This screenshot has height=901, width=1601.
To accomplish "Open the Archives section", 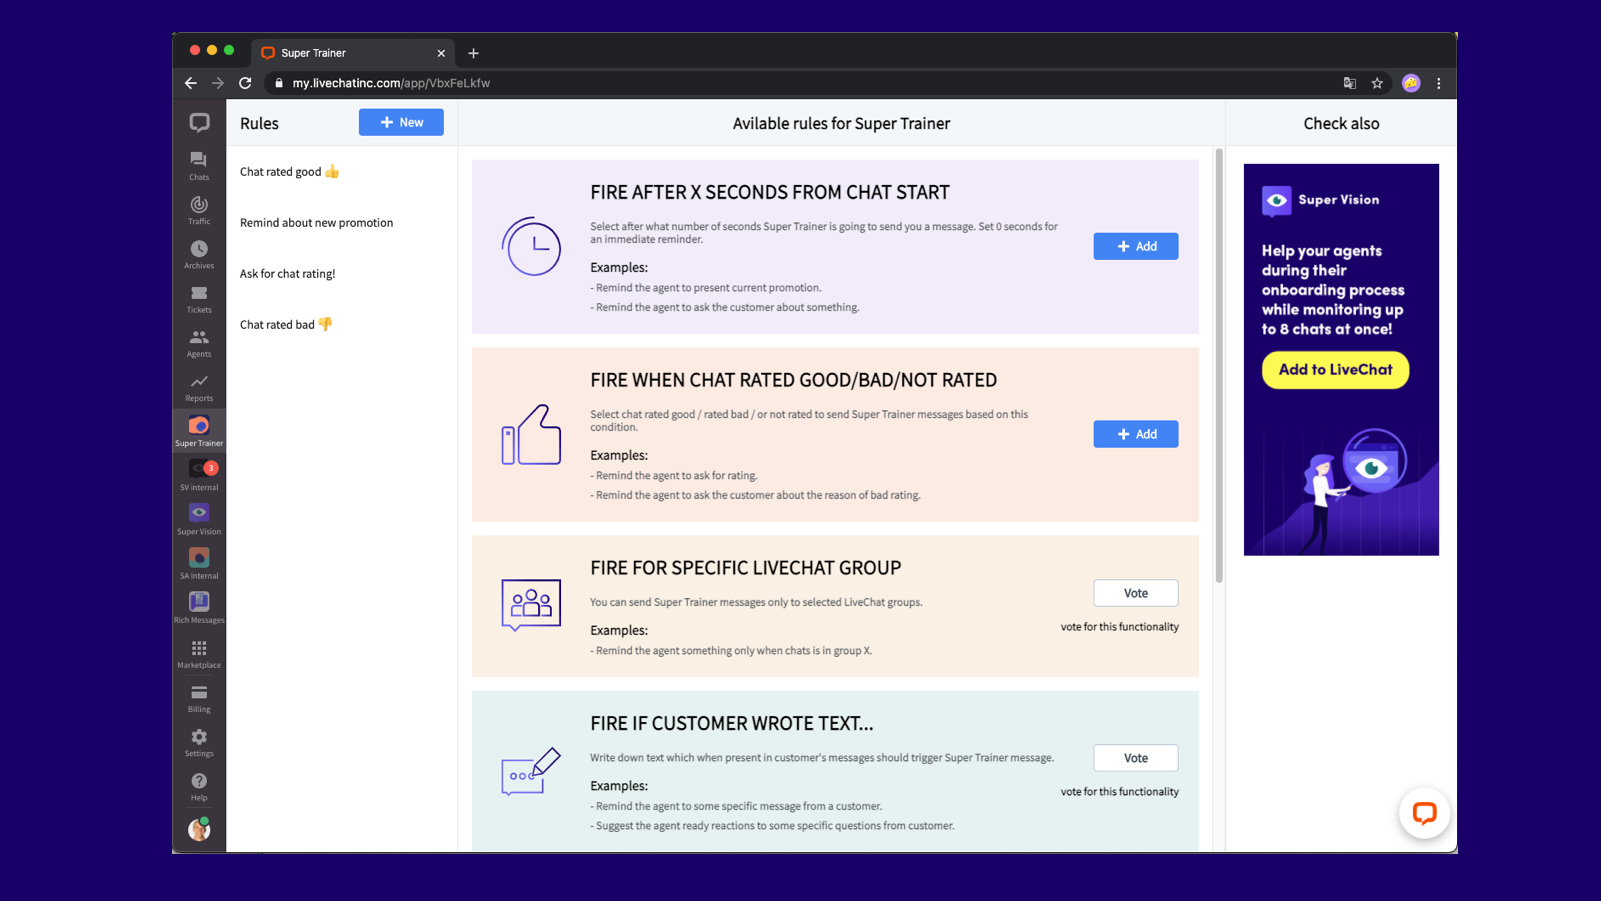I will pyautogui.click(x=199, y=254).
